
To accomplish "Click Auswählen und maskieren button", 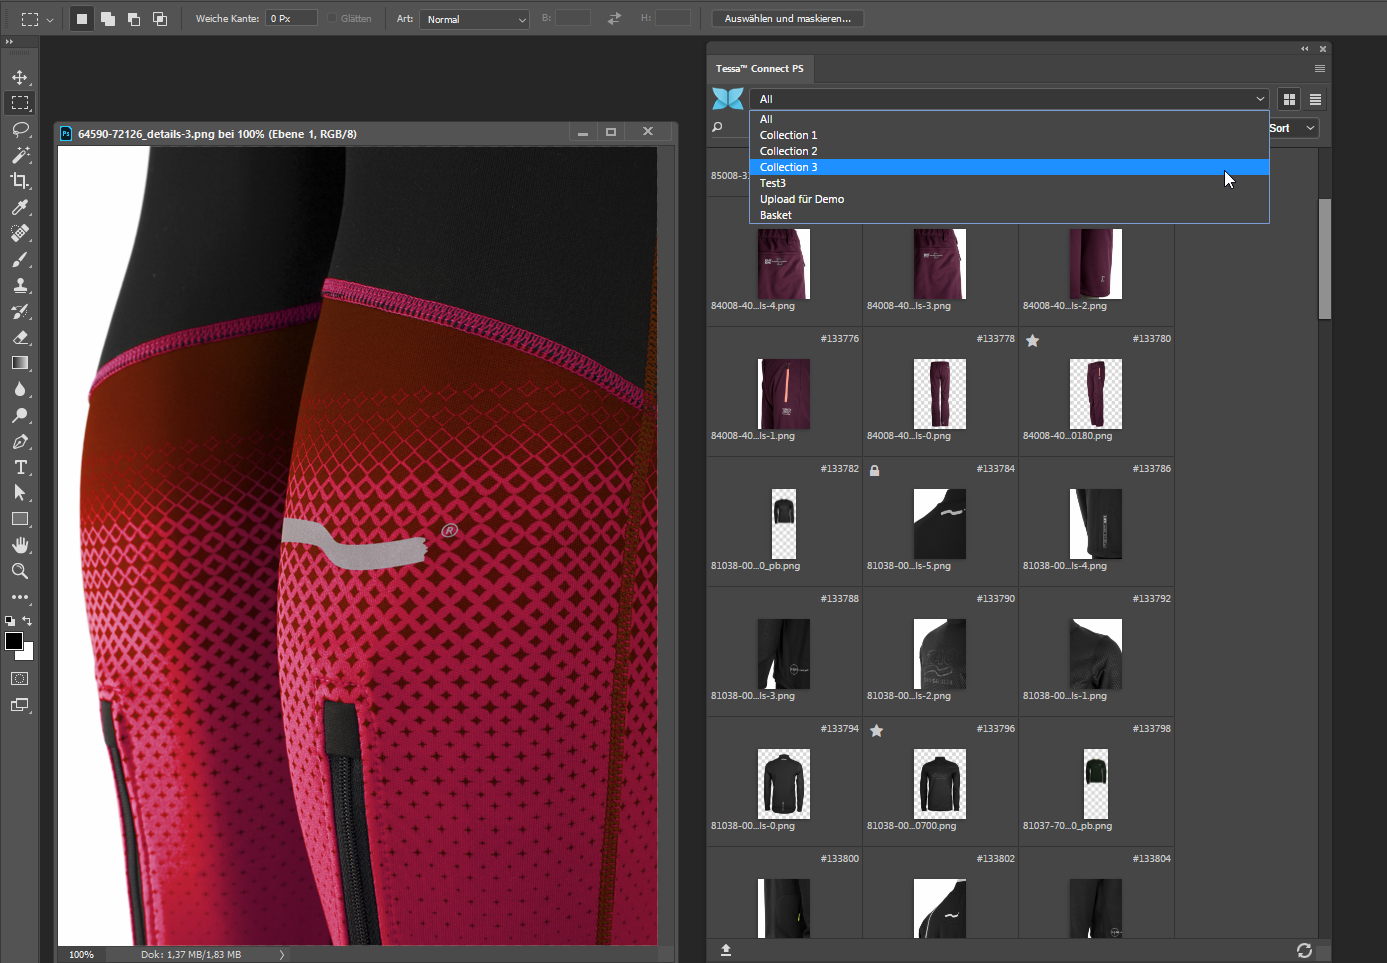I will 788,19.
